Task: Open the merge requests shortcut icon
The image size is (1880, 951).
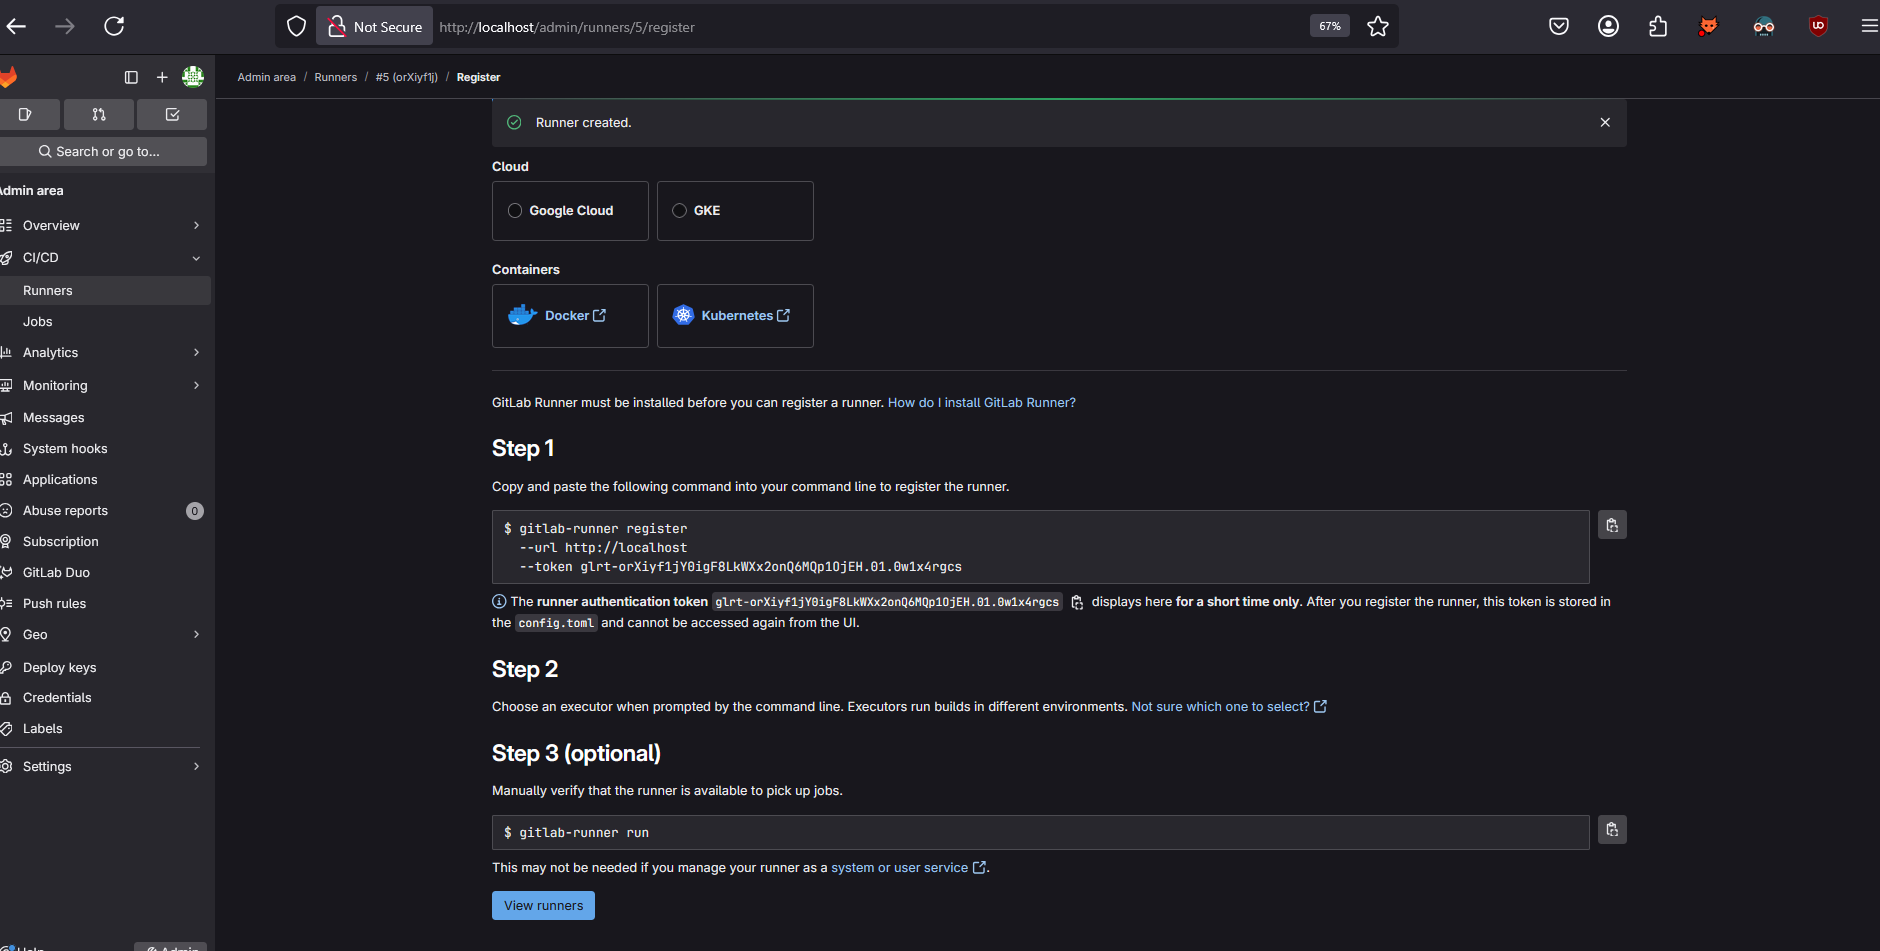Action: (98, 114)
